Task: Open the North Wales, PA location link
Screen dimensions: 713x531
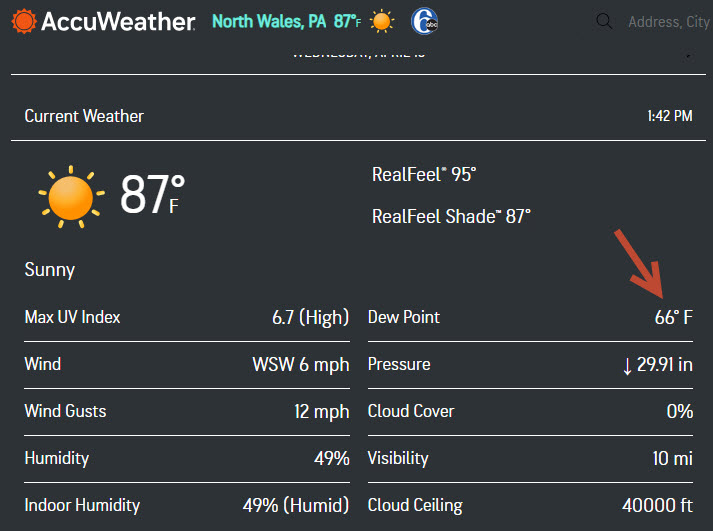Action: click(x=269, y=21)
